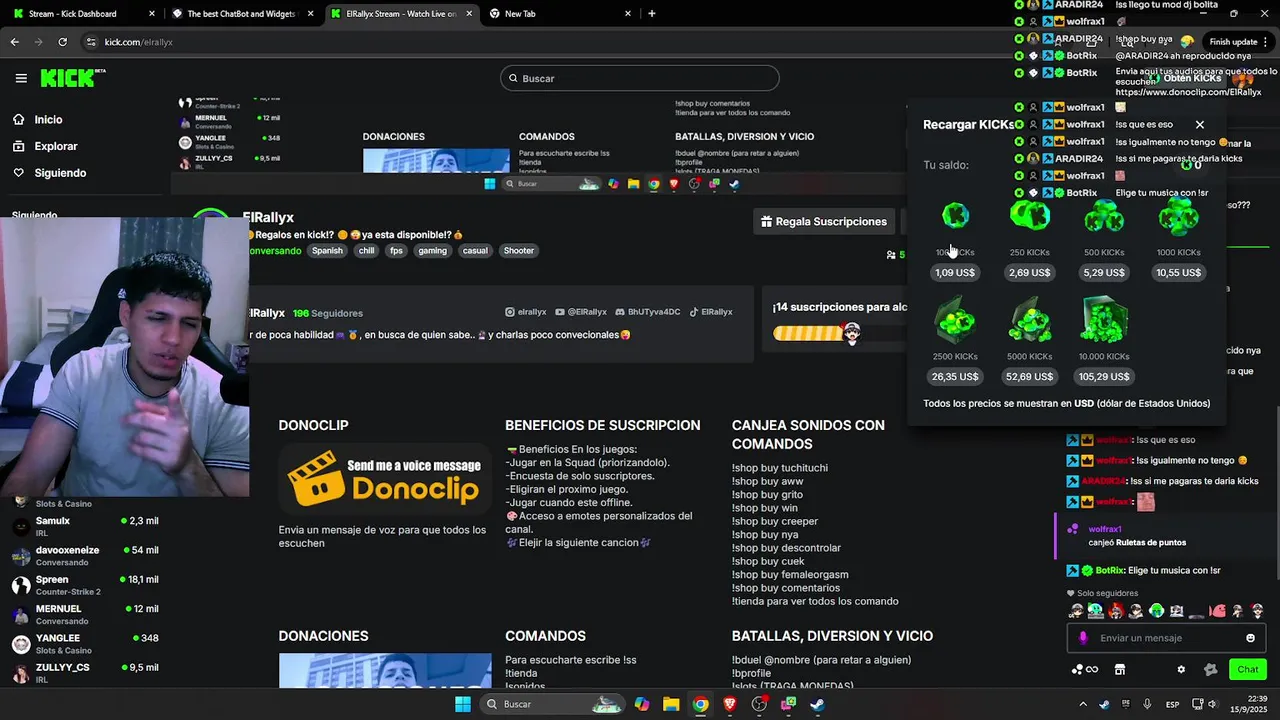Click the 105,29 US$ price button

[1104, 377]
